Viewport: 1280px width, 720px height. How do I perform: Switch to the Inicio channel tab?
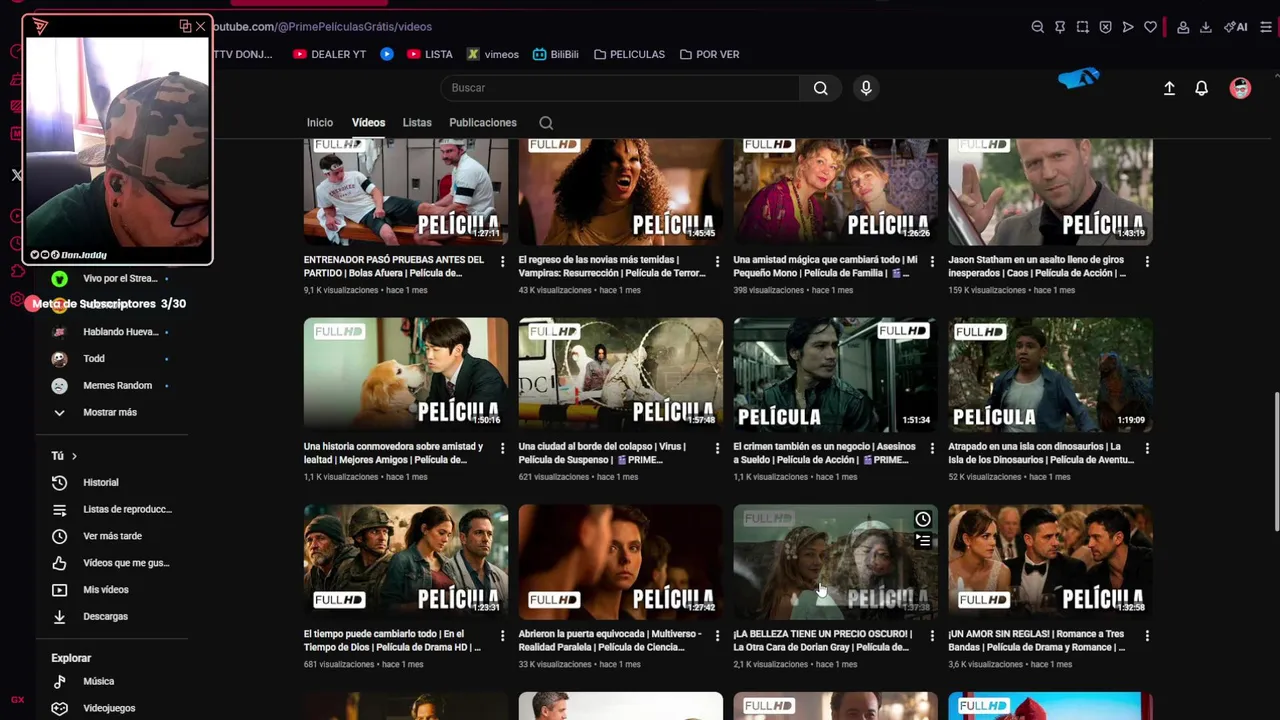pos(320,123)
